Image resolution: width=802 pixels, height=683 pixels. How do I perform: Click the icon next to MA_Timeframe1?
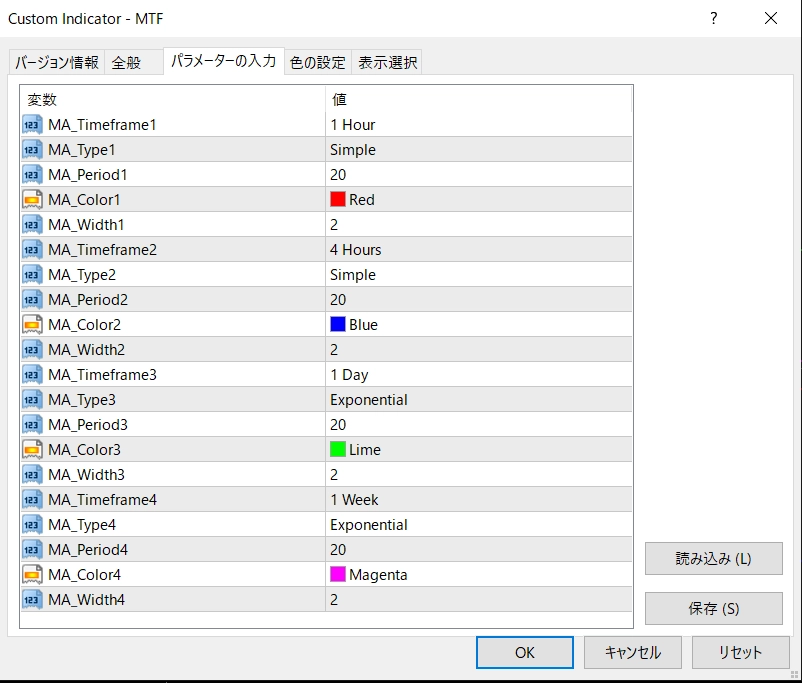coord(32,125)
